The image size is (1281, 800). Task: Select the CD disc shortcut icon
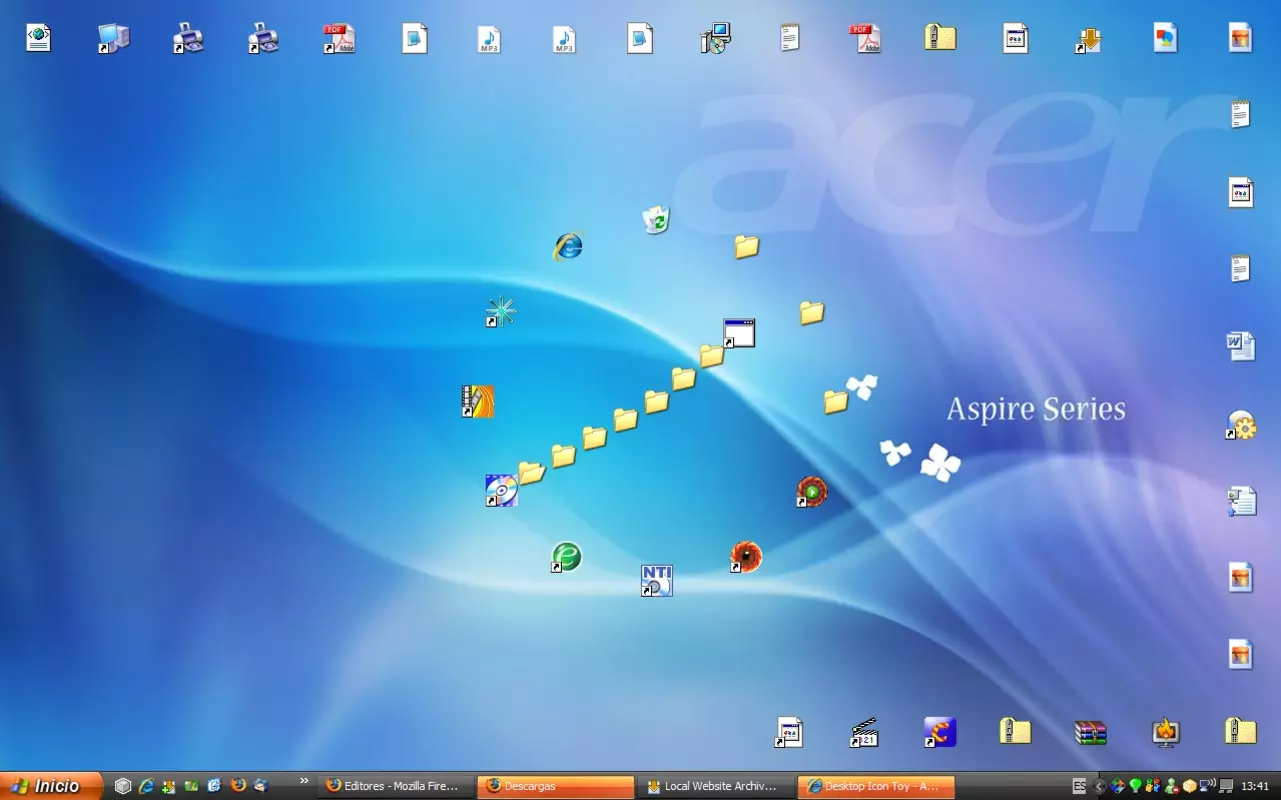click(x=501, y=491)
